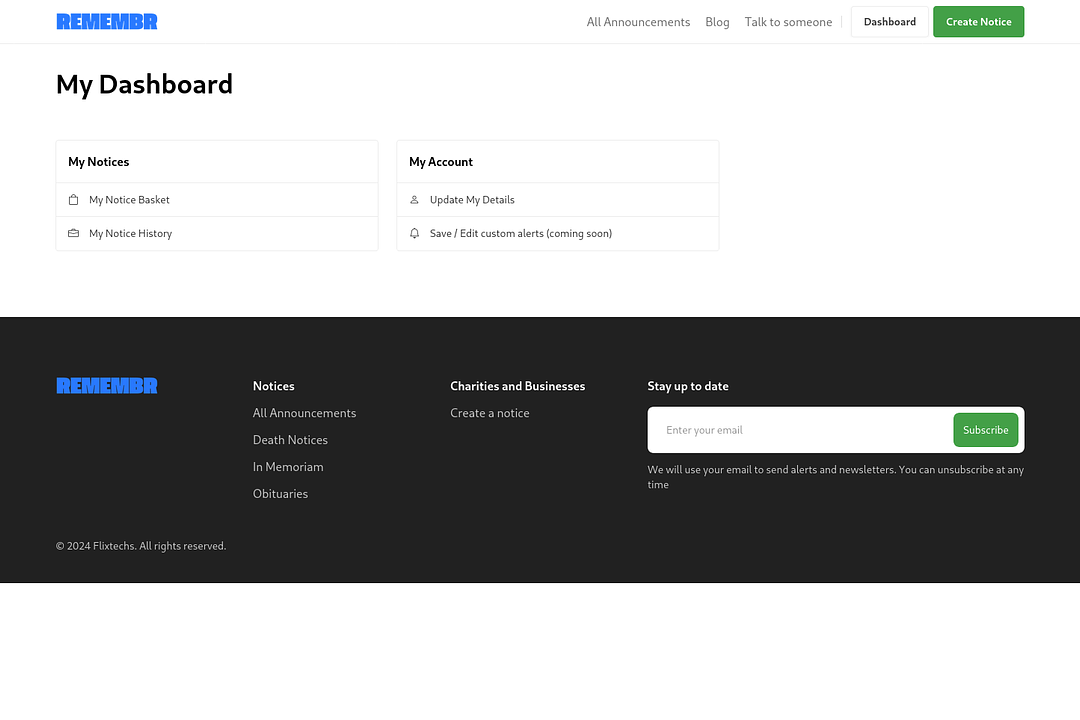Open the Update My Details link
Image resolution: width=1080 pixels, height=720 pixels.
(472, 200)
